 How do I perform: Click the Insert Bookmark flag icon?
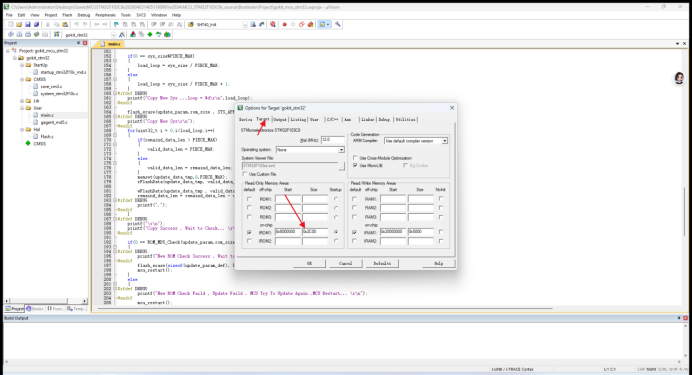pyautogui.click(x=116, y=24)
